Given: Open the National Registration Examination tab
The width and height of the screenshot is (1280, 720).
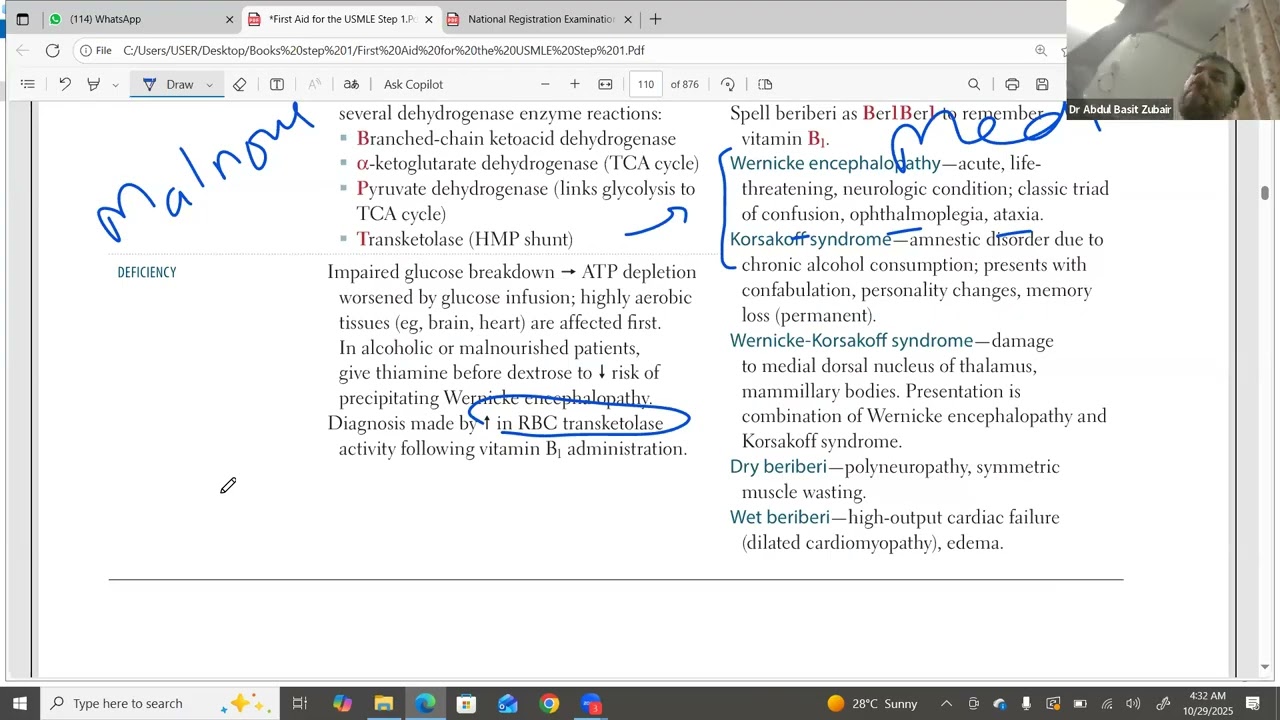Looking at the screenshot, I should pos(540,19).
